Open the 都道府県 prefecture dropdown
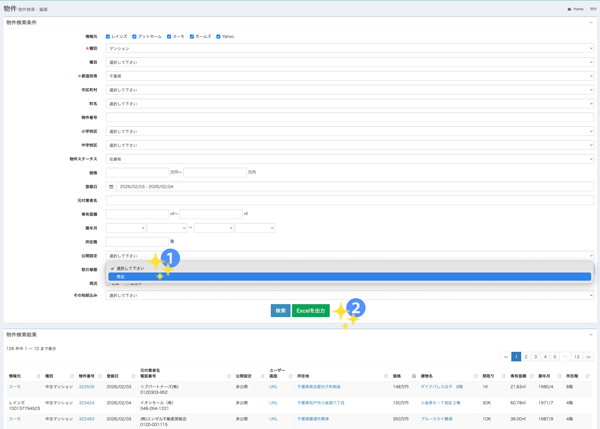The image size is (600, 429). (350, 76)
